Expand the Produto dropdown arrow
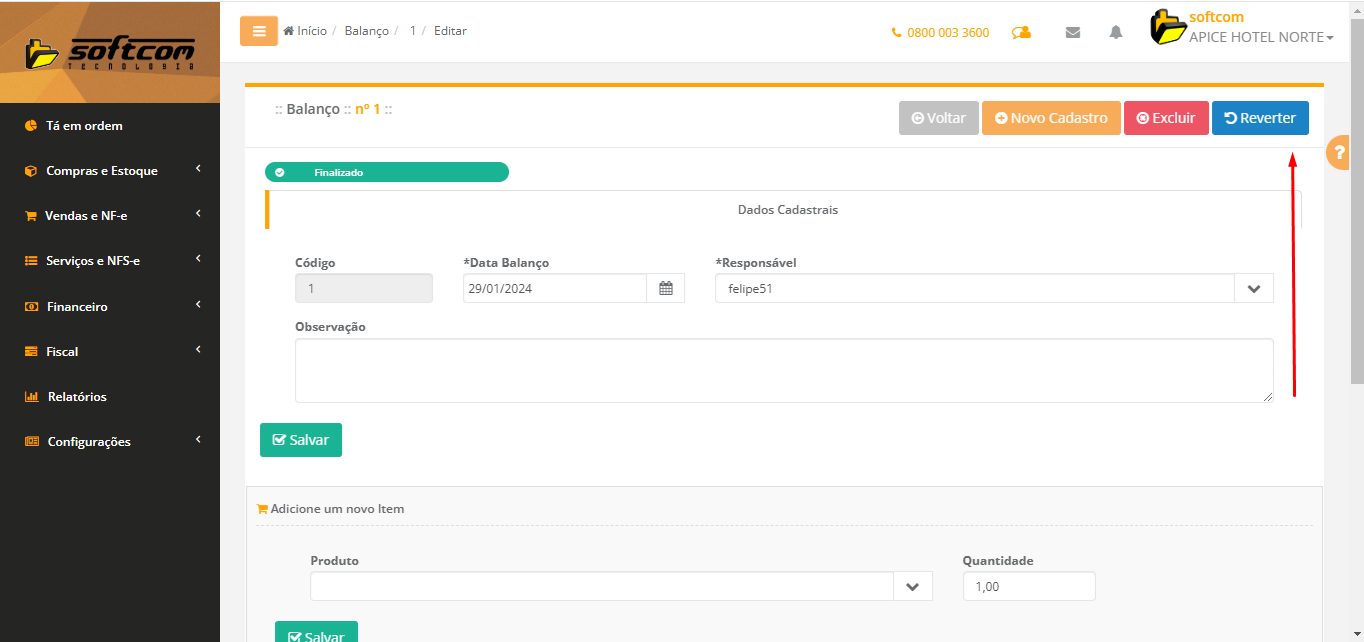 (912, 587)
